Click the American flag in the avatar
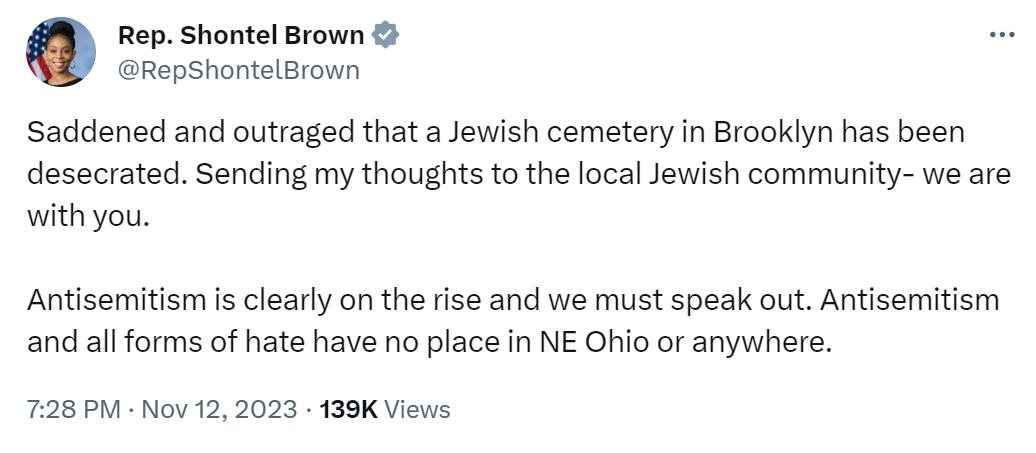1036x453 pixels. coord(39,55)
